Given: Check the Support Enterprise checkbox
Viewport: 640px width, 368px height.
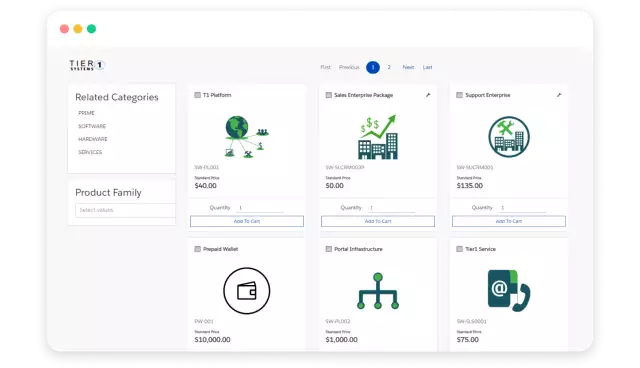Looking at the screenshot, I should tap(459, 95).
